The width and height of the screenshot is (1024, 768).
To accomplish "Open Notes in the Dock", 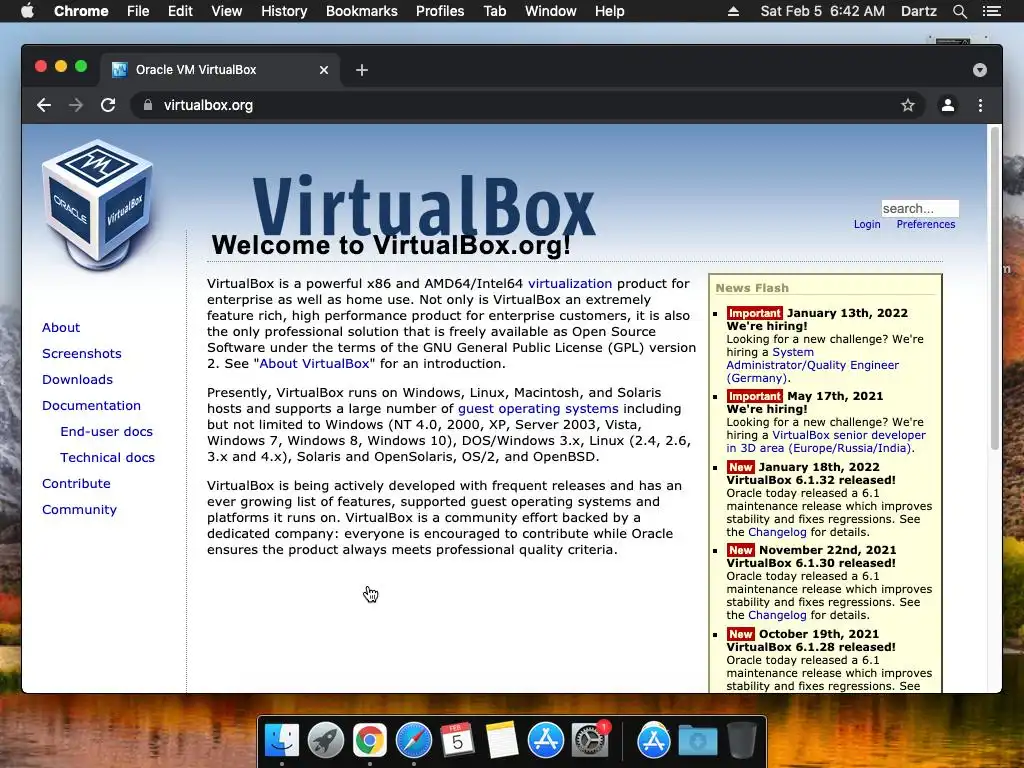I will 502,741.
